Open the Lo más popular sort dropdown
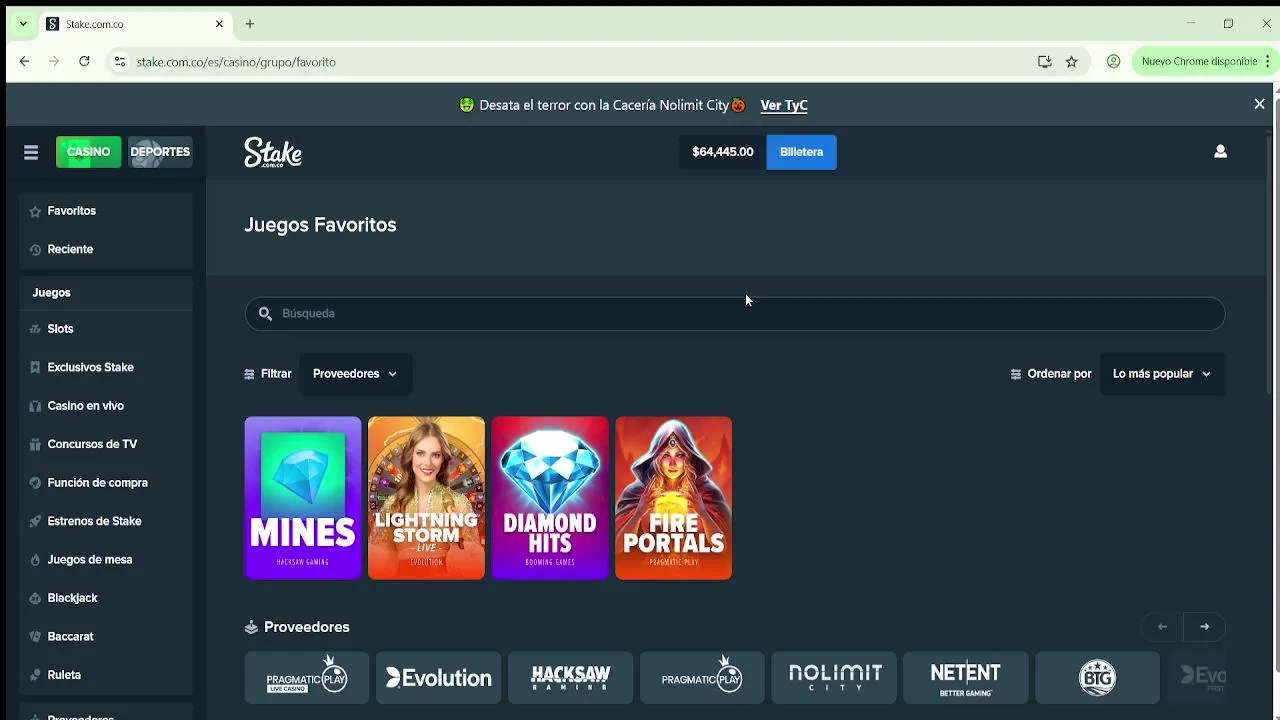The width and height of the screenshot is (1280, 720). point(1162,374)
